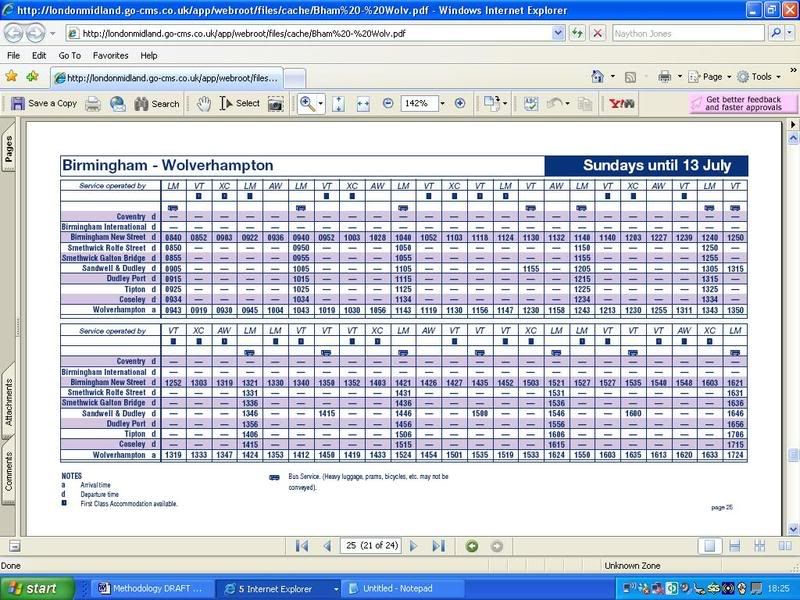Click the Windows Start button
The width and height of the screenshot is (800, 600).
pos(37,588)
